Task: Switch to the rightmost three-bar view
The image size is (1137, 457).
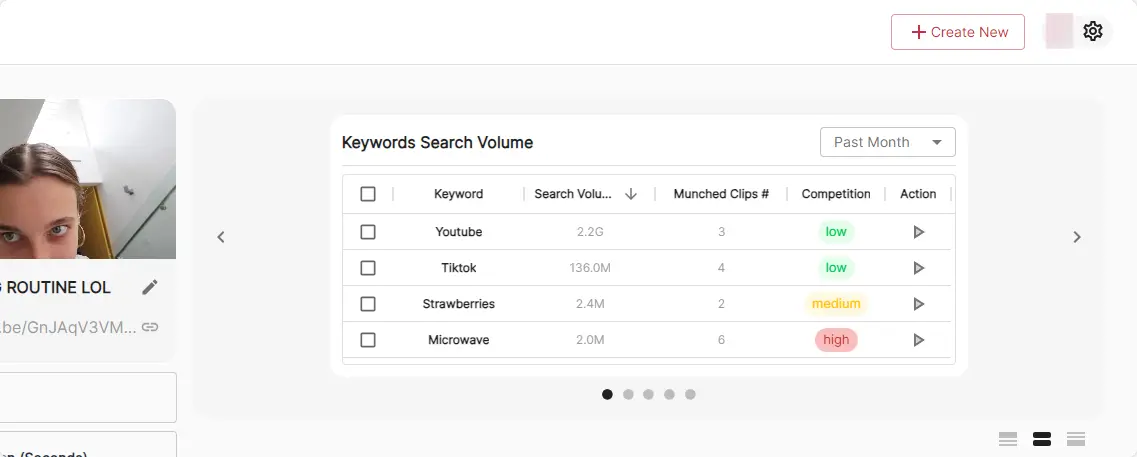Action: (x=1076, y=439)
